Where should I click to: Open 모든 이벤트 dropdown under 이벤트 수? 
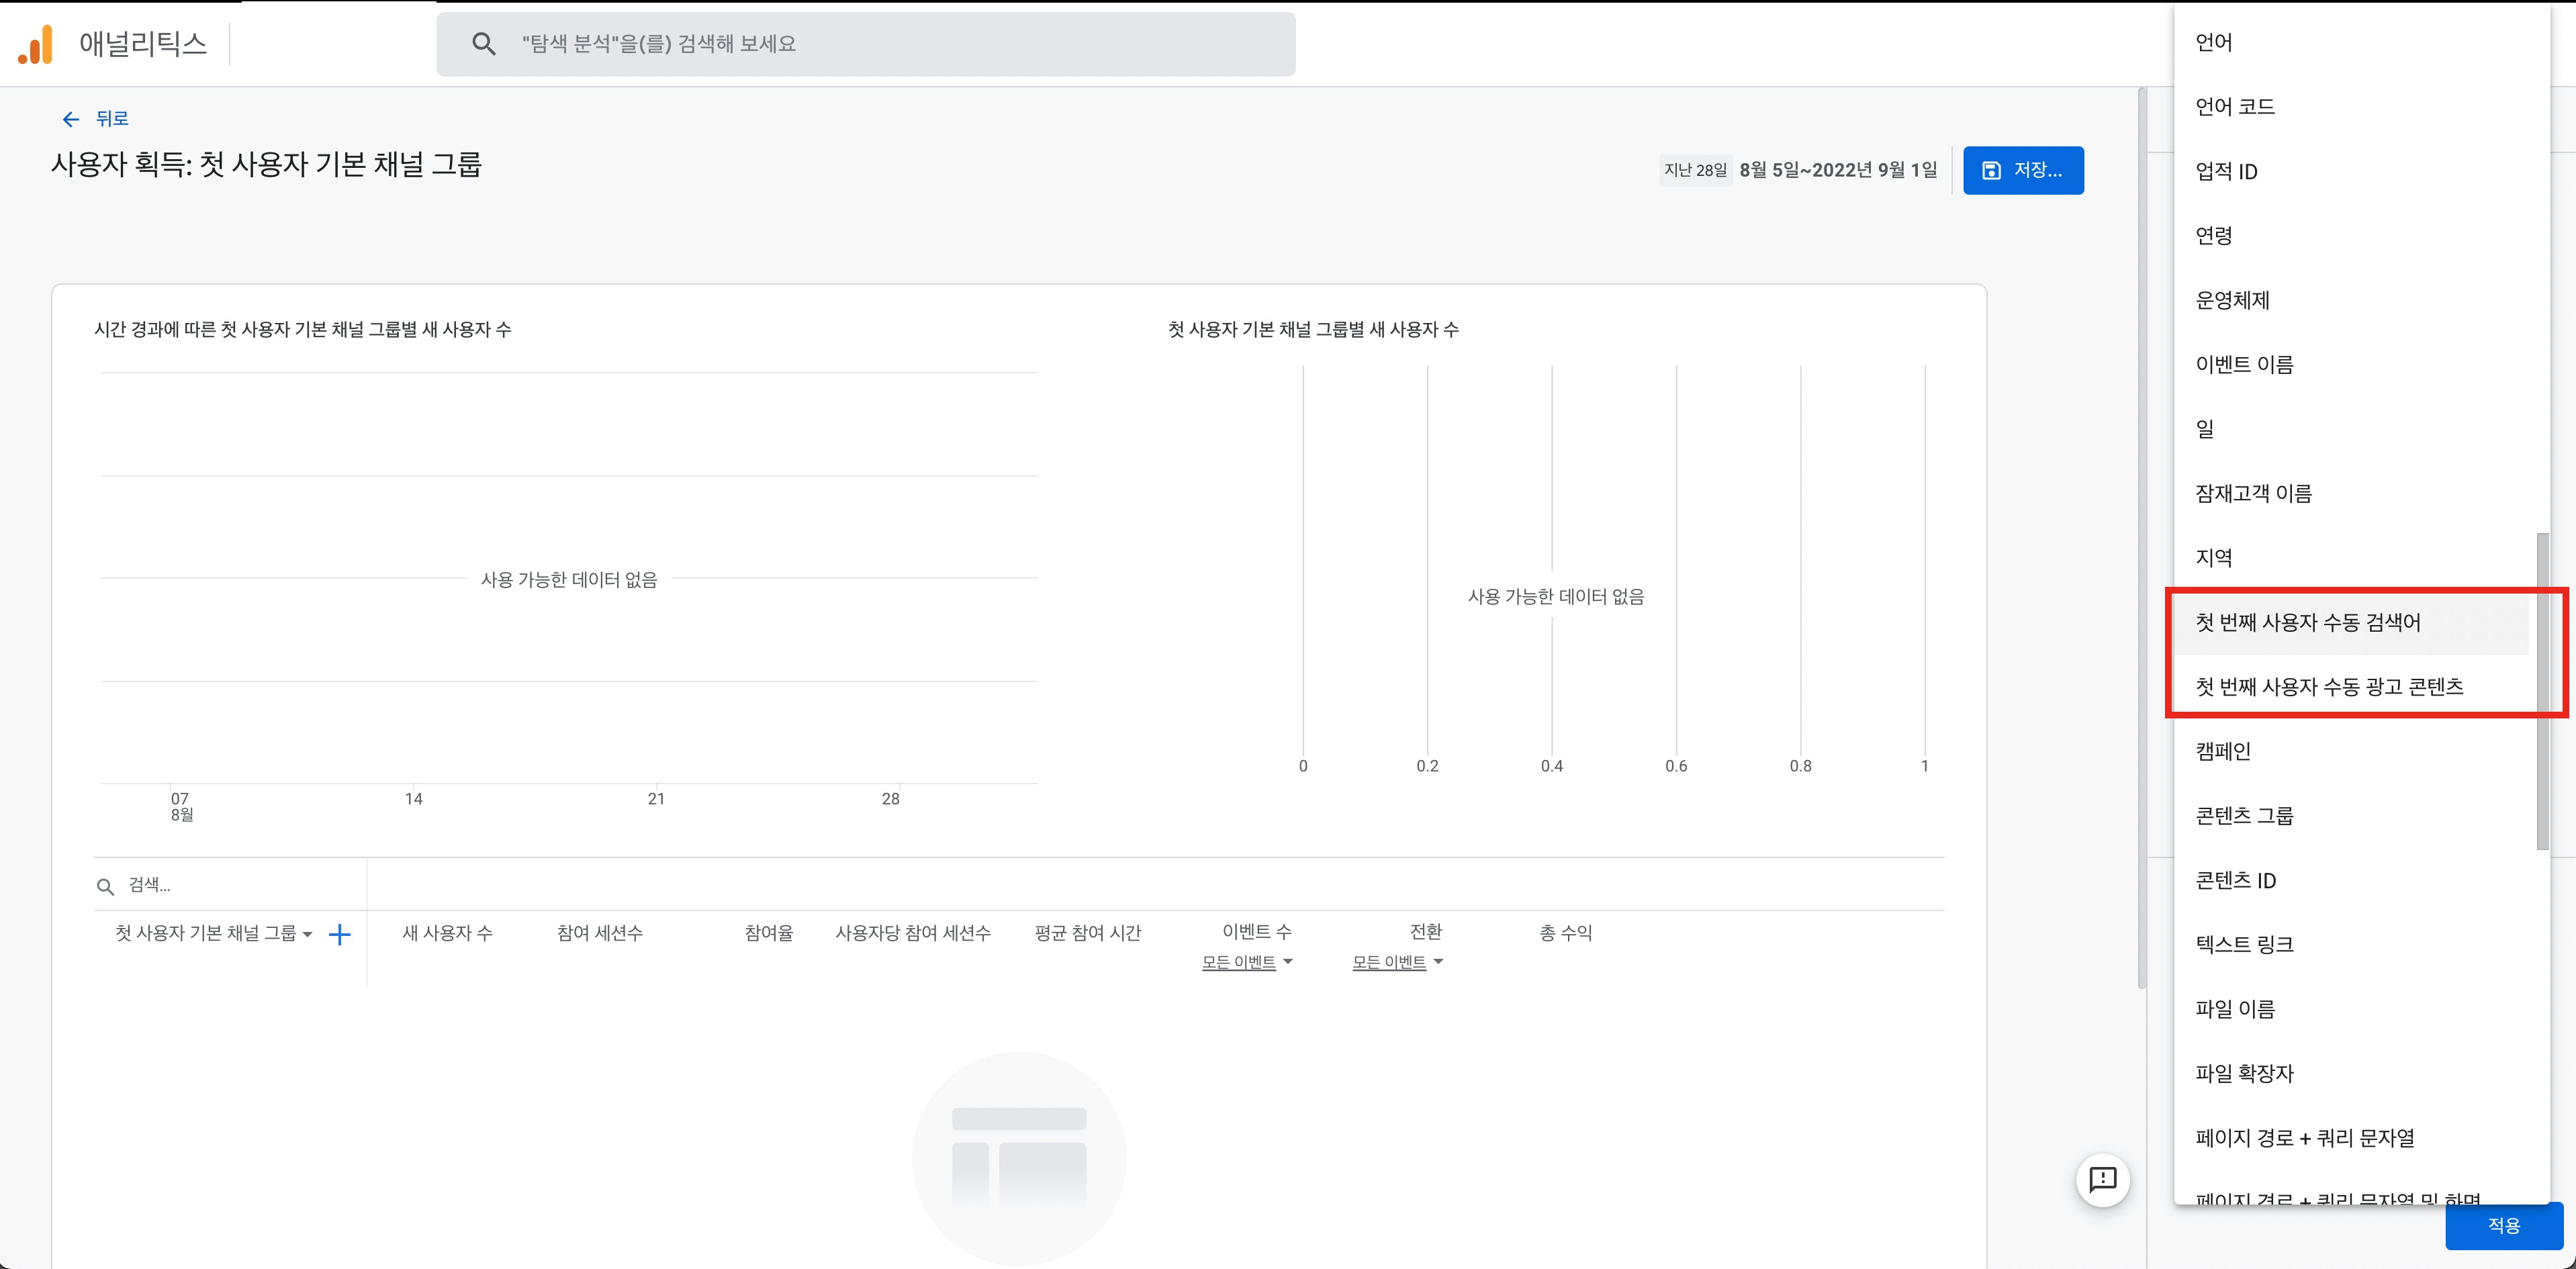point(1247,962)
